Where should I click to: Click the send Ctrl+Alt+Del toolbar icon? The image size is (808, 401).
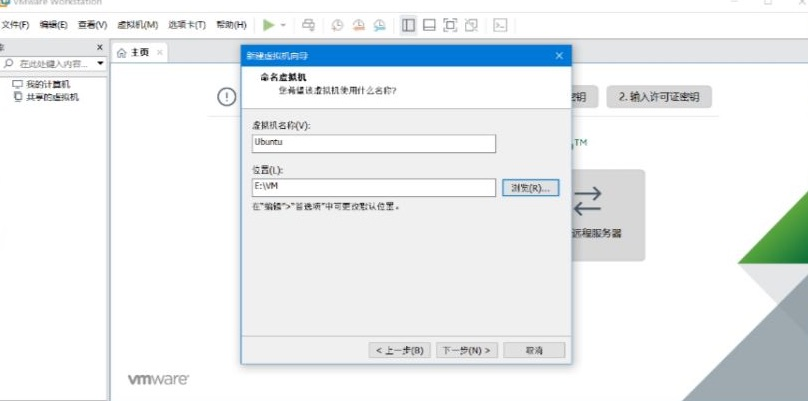pyautogui.click(x=308, y=25)
